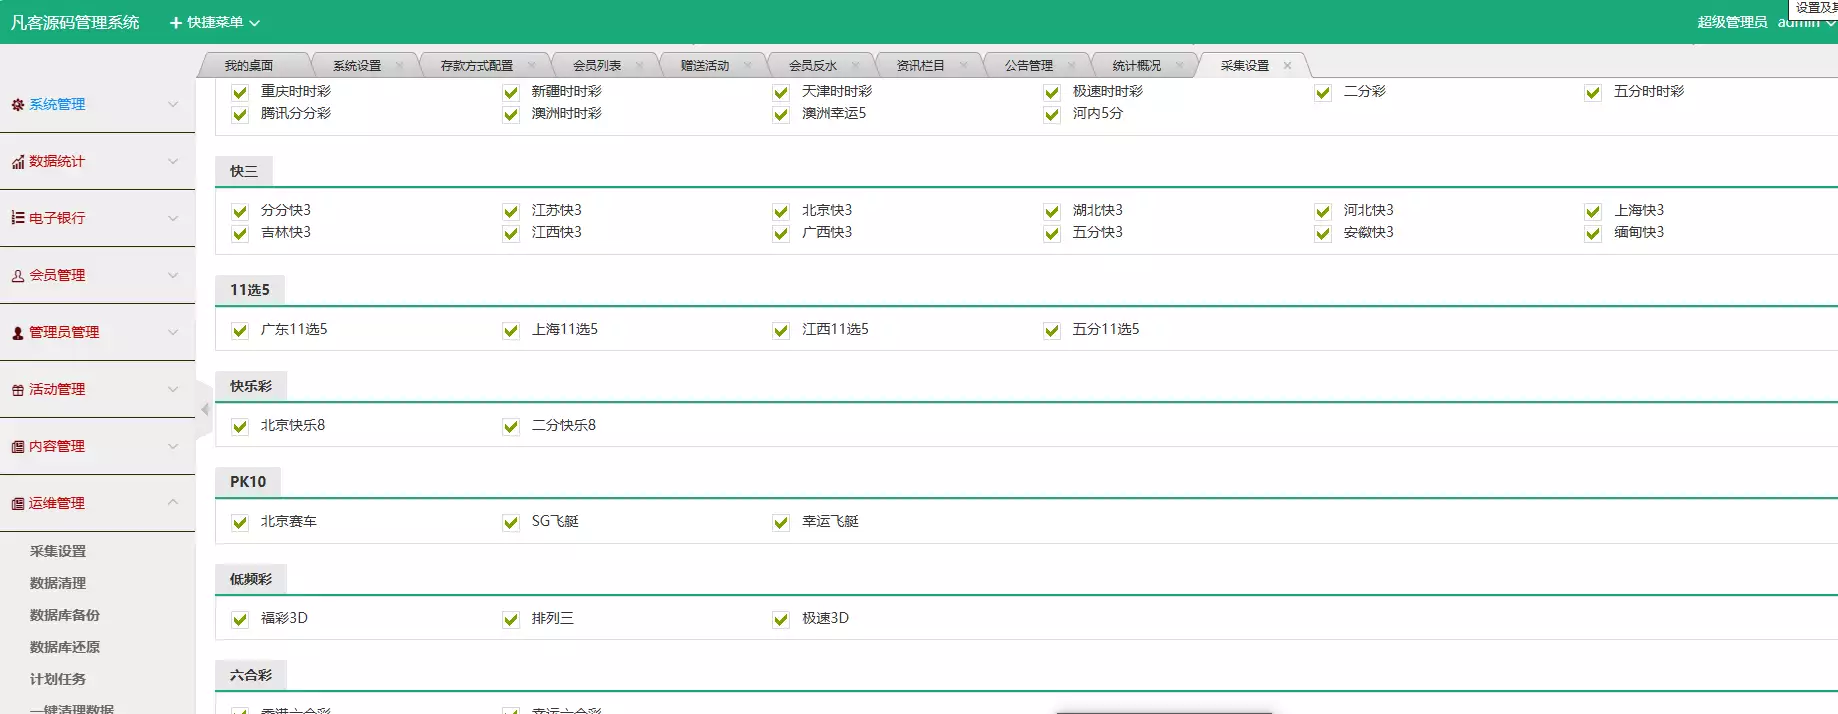Click the 凡客源码管理系统 title

click(75, 22)
